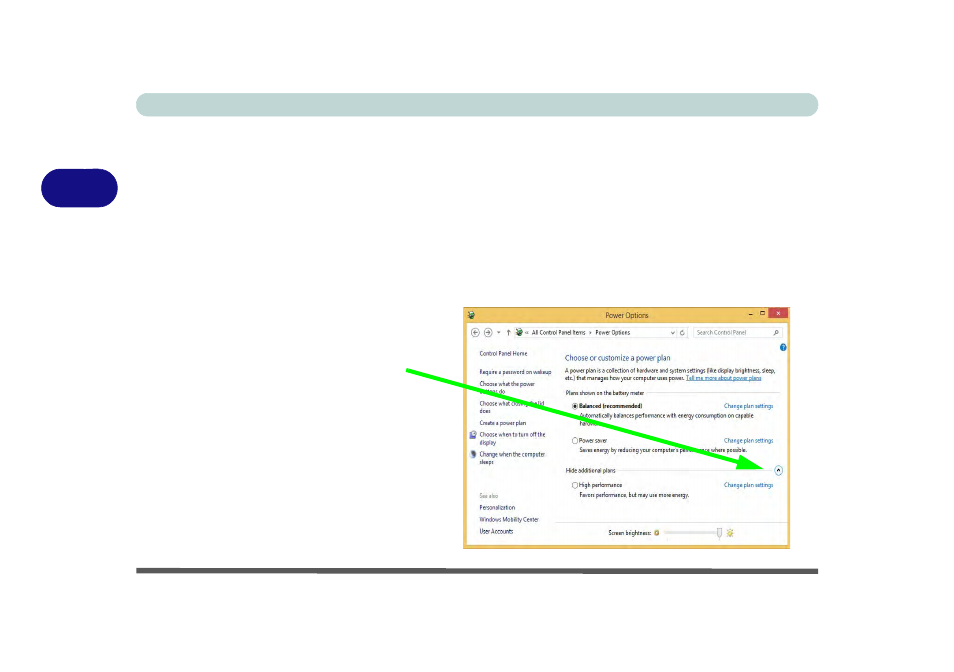The height and width of the screenshot is (672, 954).
Task: Click 'Choose or customize a power plan' heading
Action: coord(617,358)
